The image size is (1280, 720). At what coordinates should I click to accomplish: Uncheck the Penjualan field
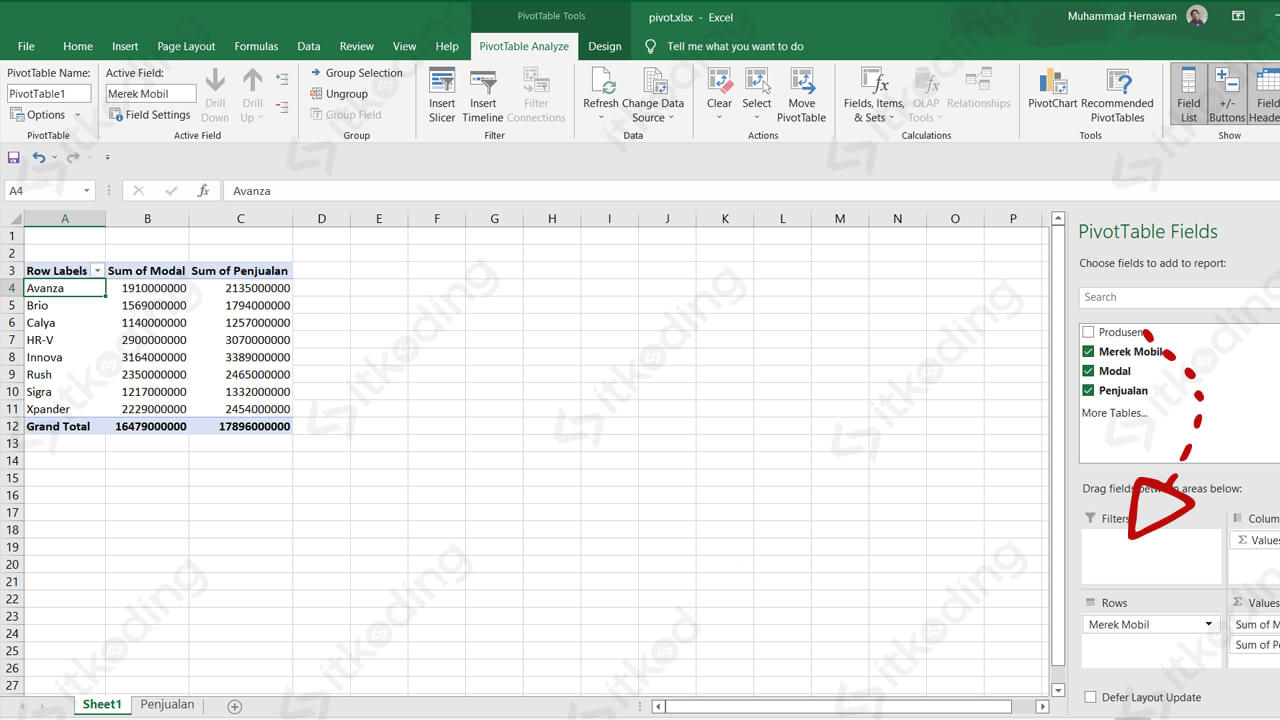pyautogui.click(x=1086, y=390)
